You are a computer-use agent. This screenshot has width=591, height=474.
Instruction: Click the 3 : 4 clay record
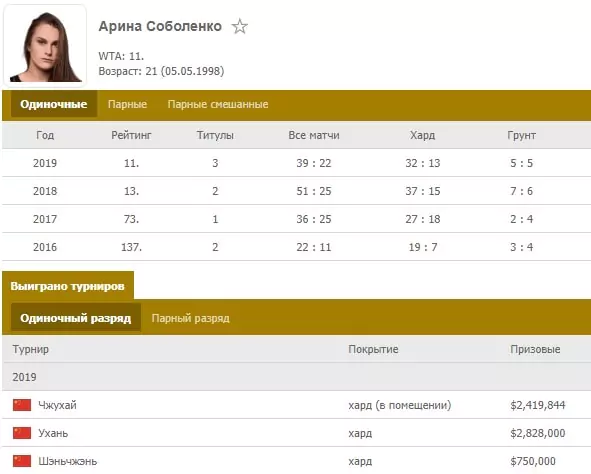click(x=522, y=247)
